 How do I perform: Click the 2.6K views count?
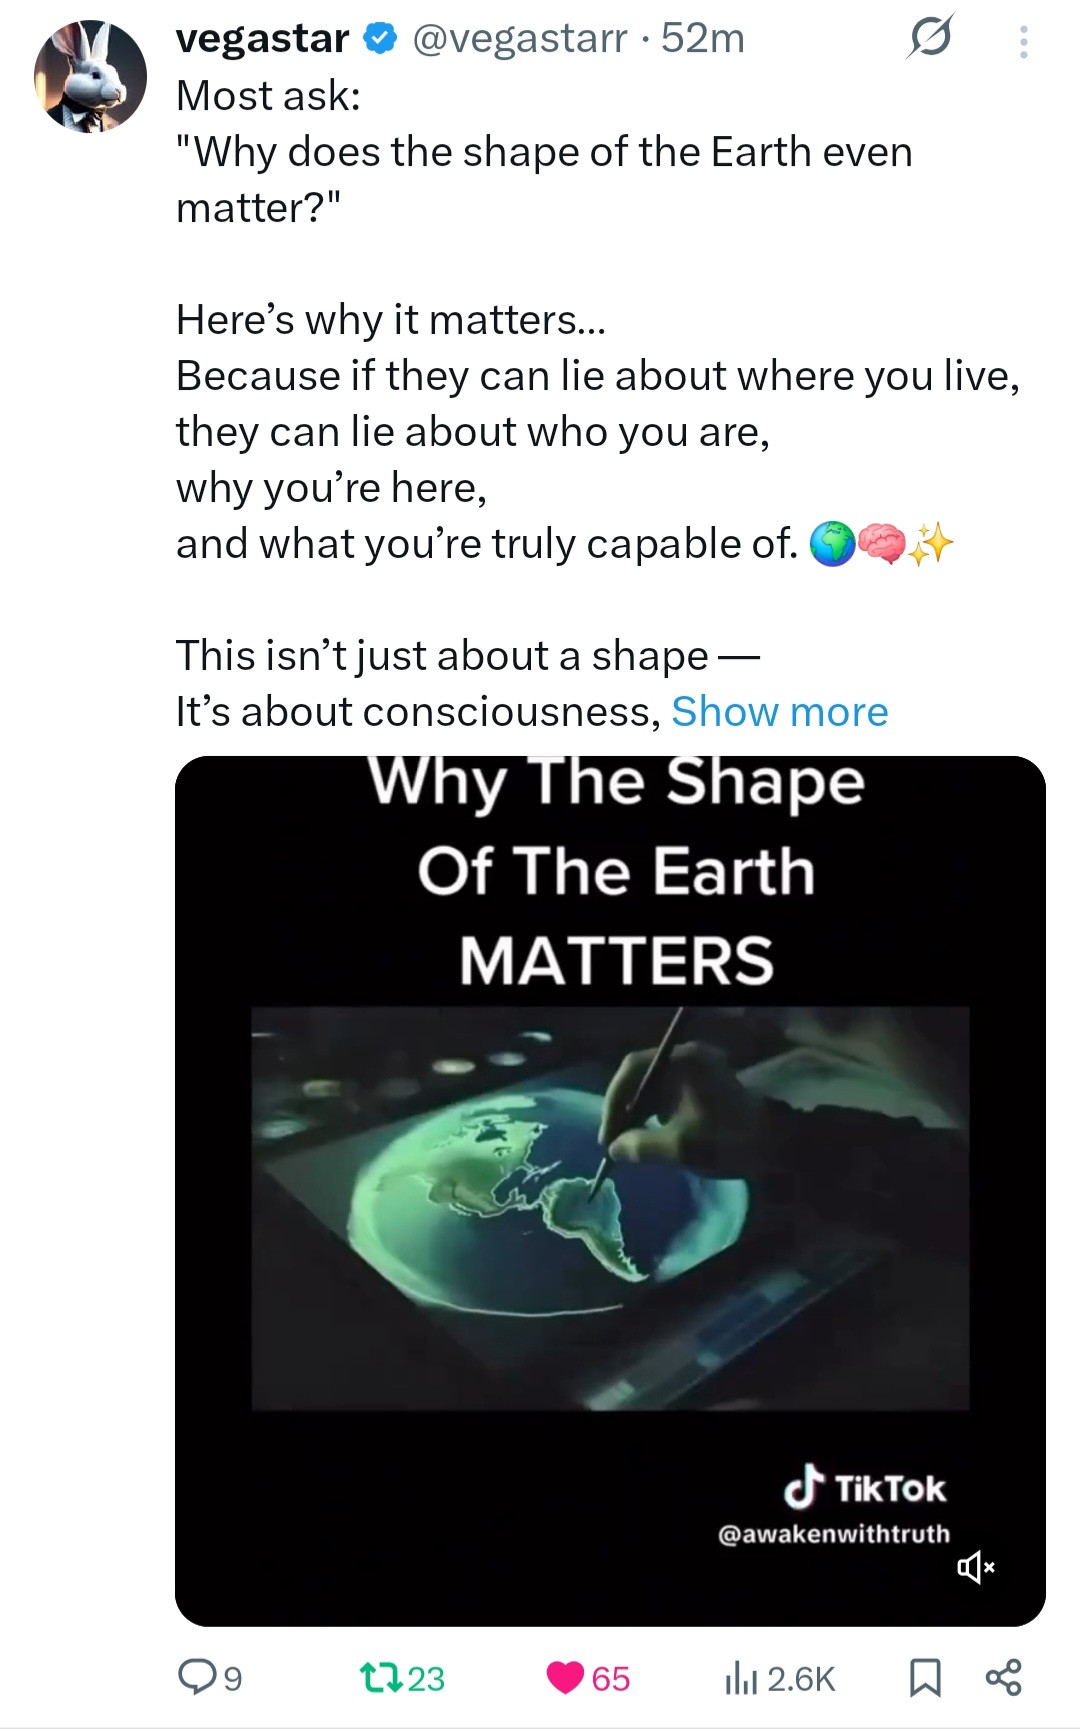(801, 1678)
